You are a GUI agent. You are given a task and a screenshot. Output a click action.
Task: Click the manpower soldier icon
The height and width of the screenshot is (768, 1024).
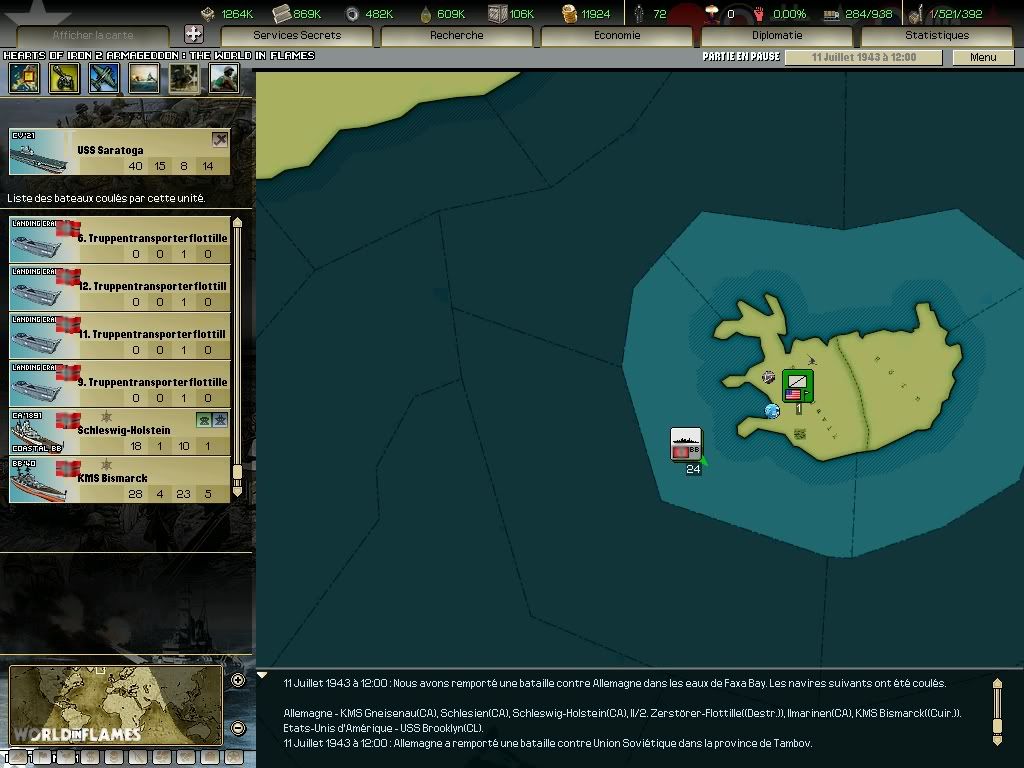pos(639,14)
